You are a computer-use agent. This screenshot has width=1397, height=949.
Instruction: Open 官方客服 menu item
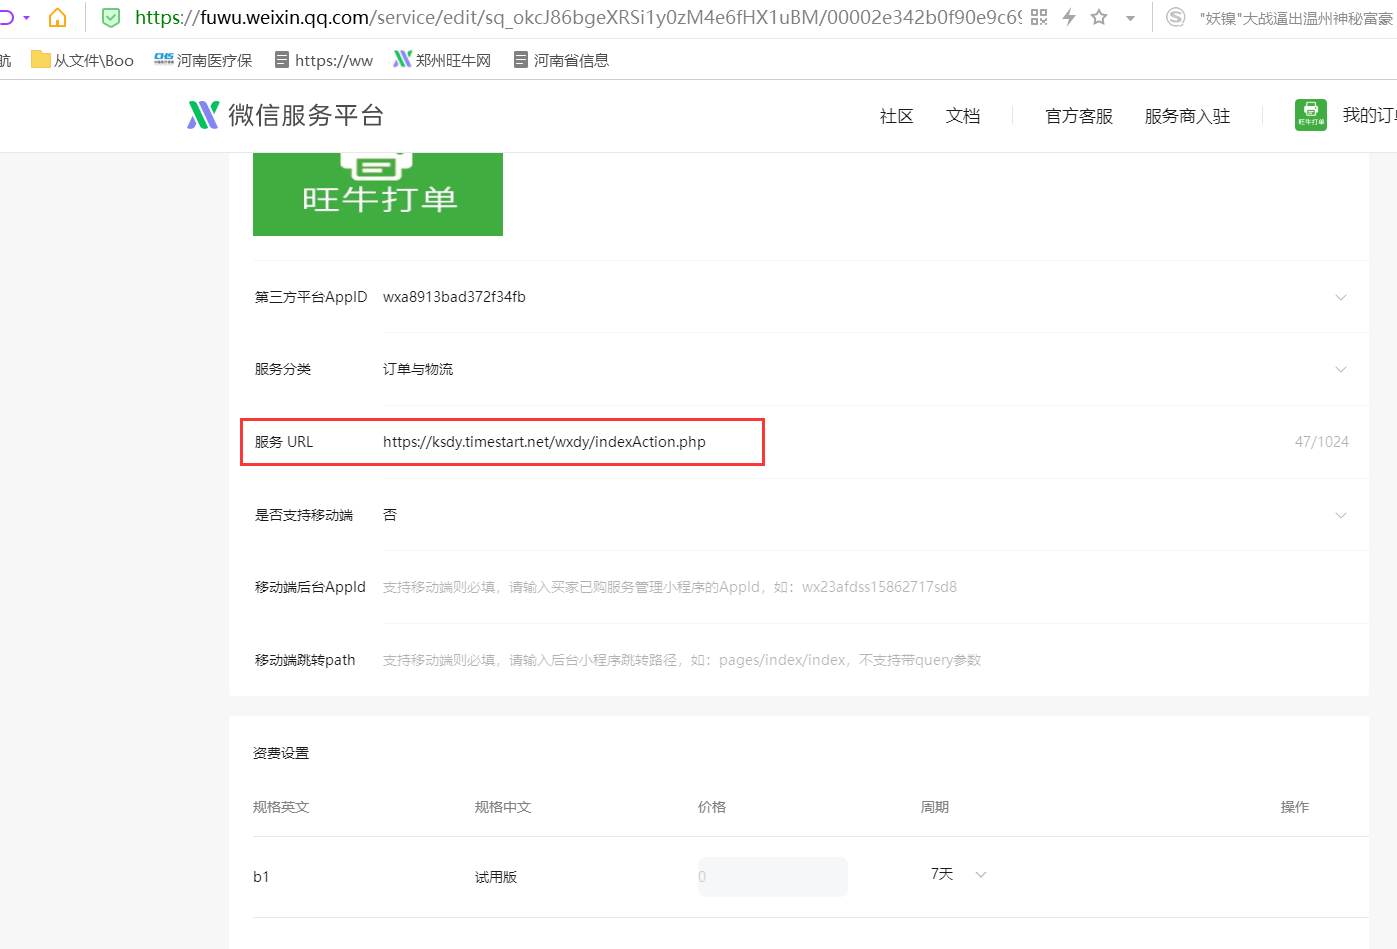coord(1079,116)
